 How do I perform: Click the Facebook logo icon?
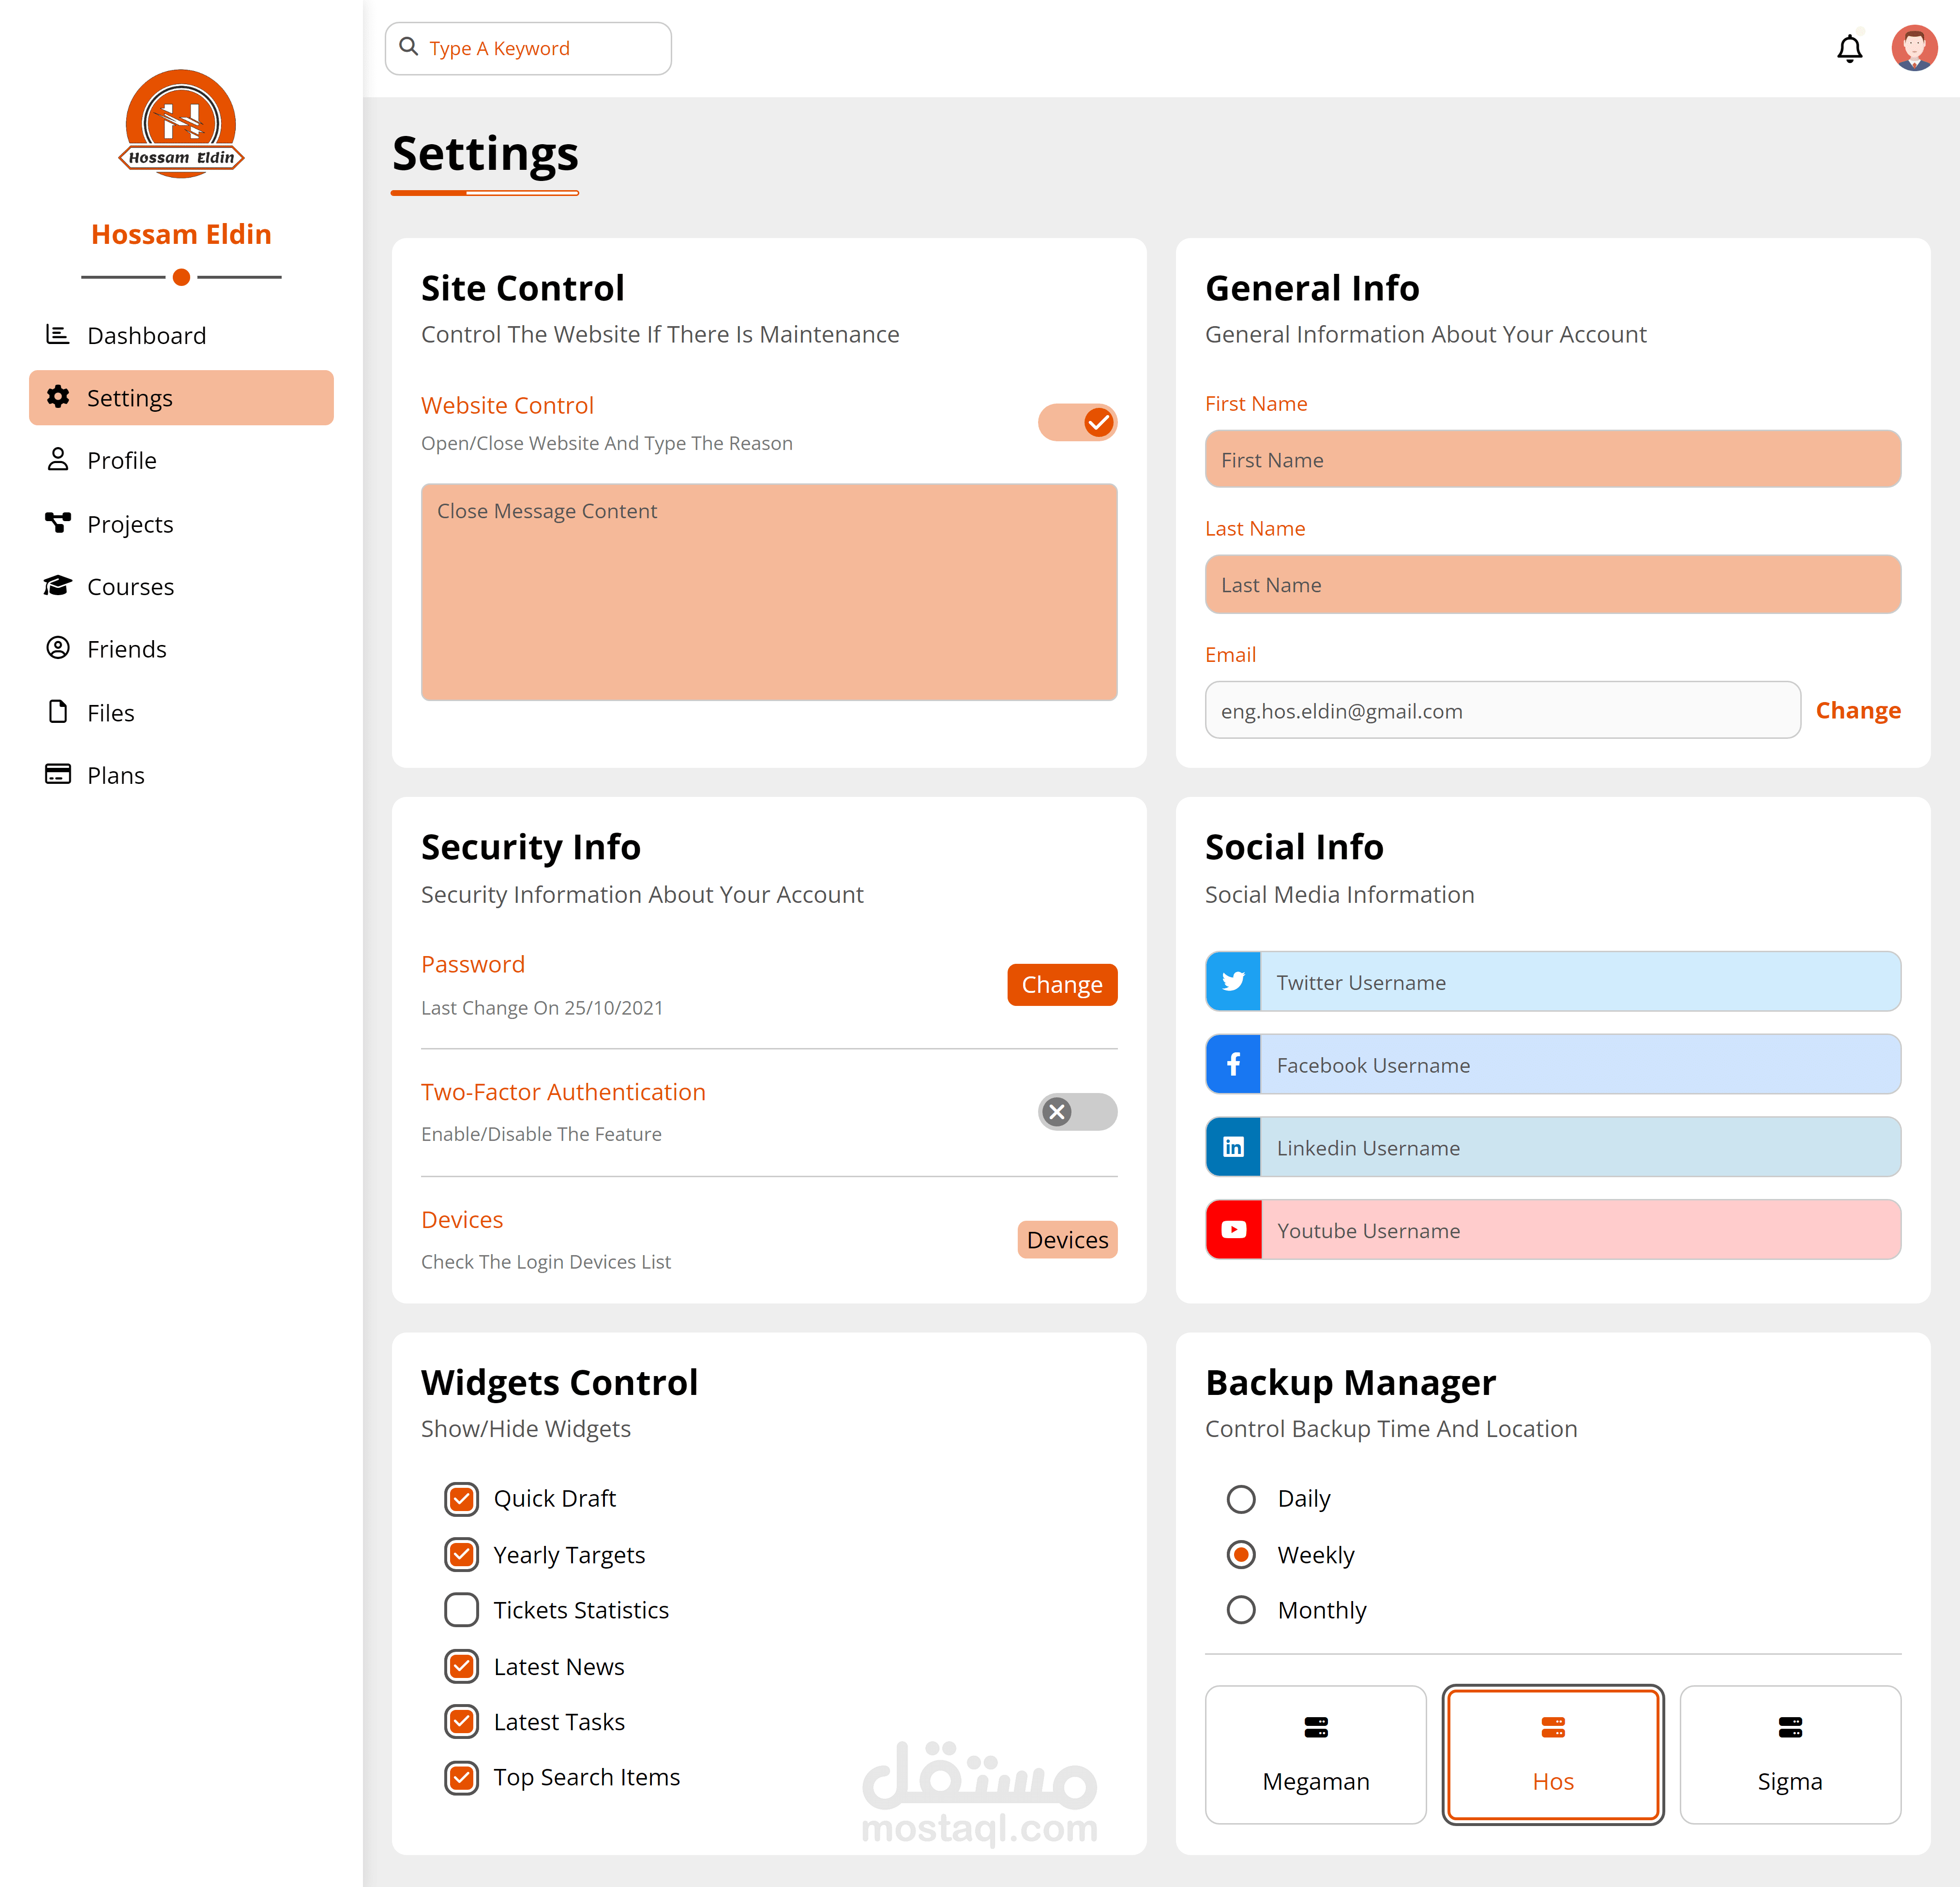click(1233, 1064)
